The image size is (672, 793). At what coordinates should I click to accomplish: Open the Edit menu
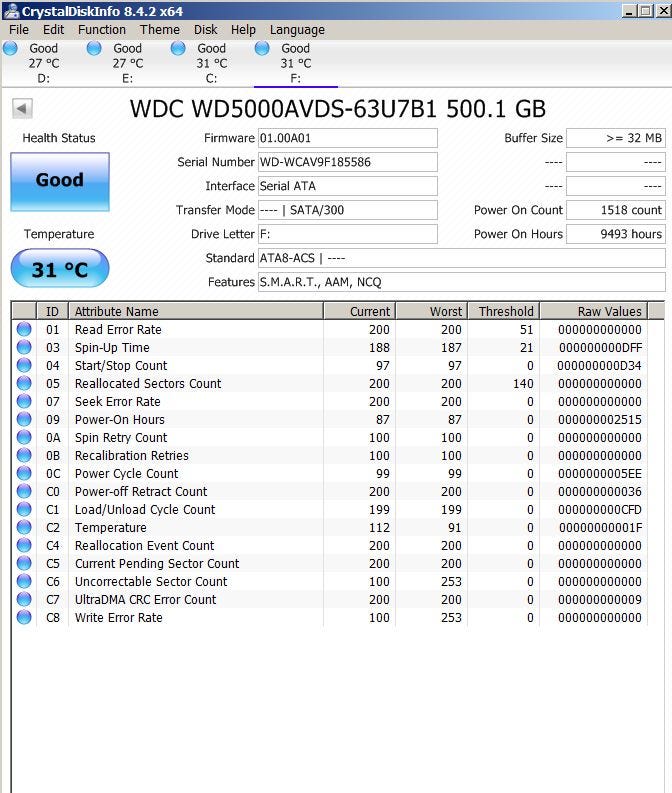click(53, 30)
